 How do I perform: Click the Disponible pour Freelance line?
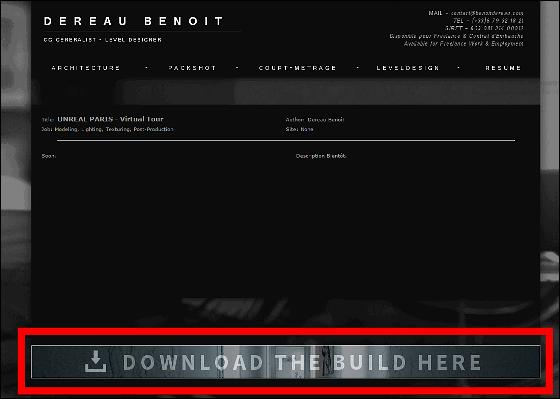(456, 36)
